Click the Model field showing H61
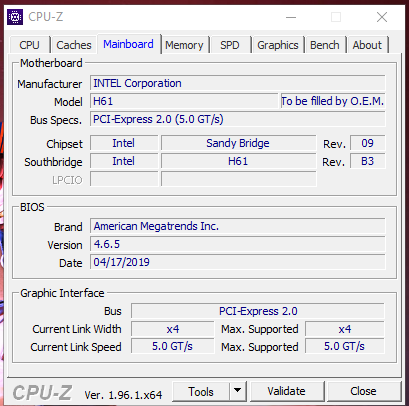Screen dimensions: 409x406 (184, 101)
